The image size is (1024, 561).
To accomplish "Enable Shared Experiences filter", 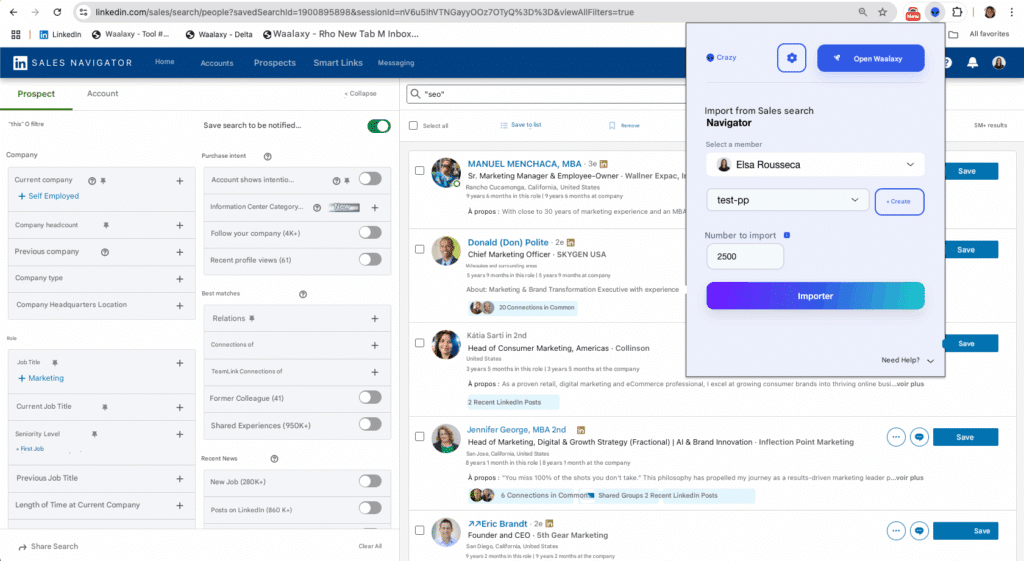I will tap(370, 425).
